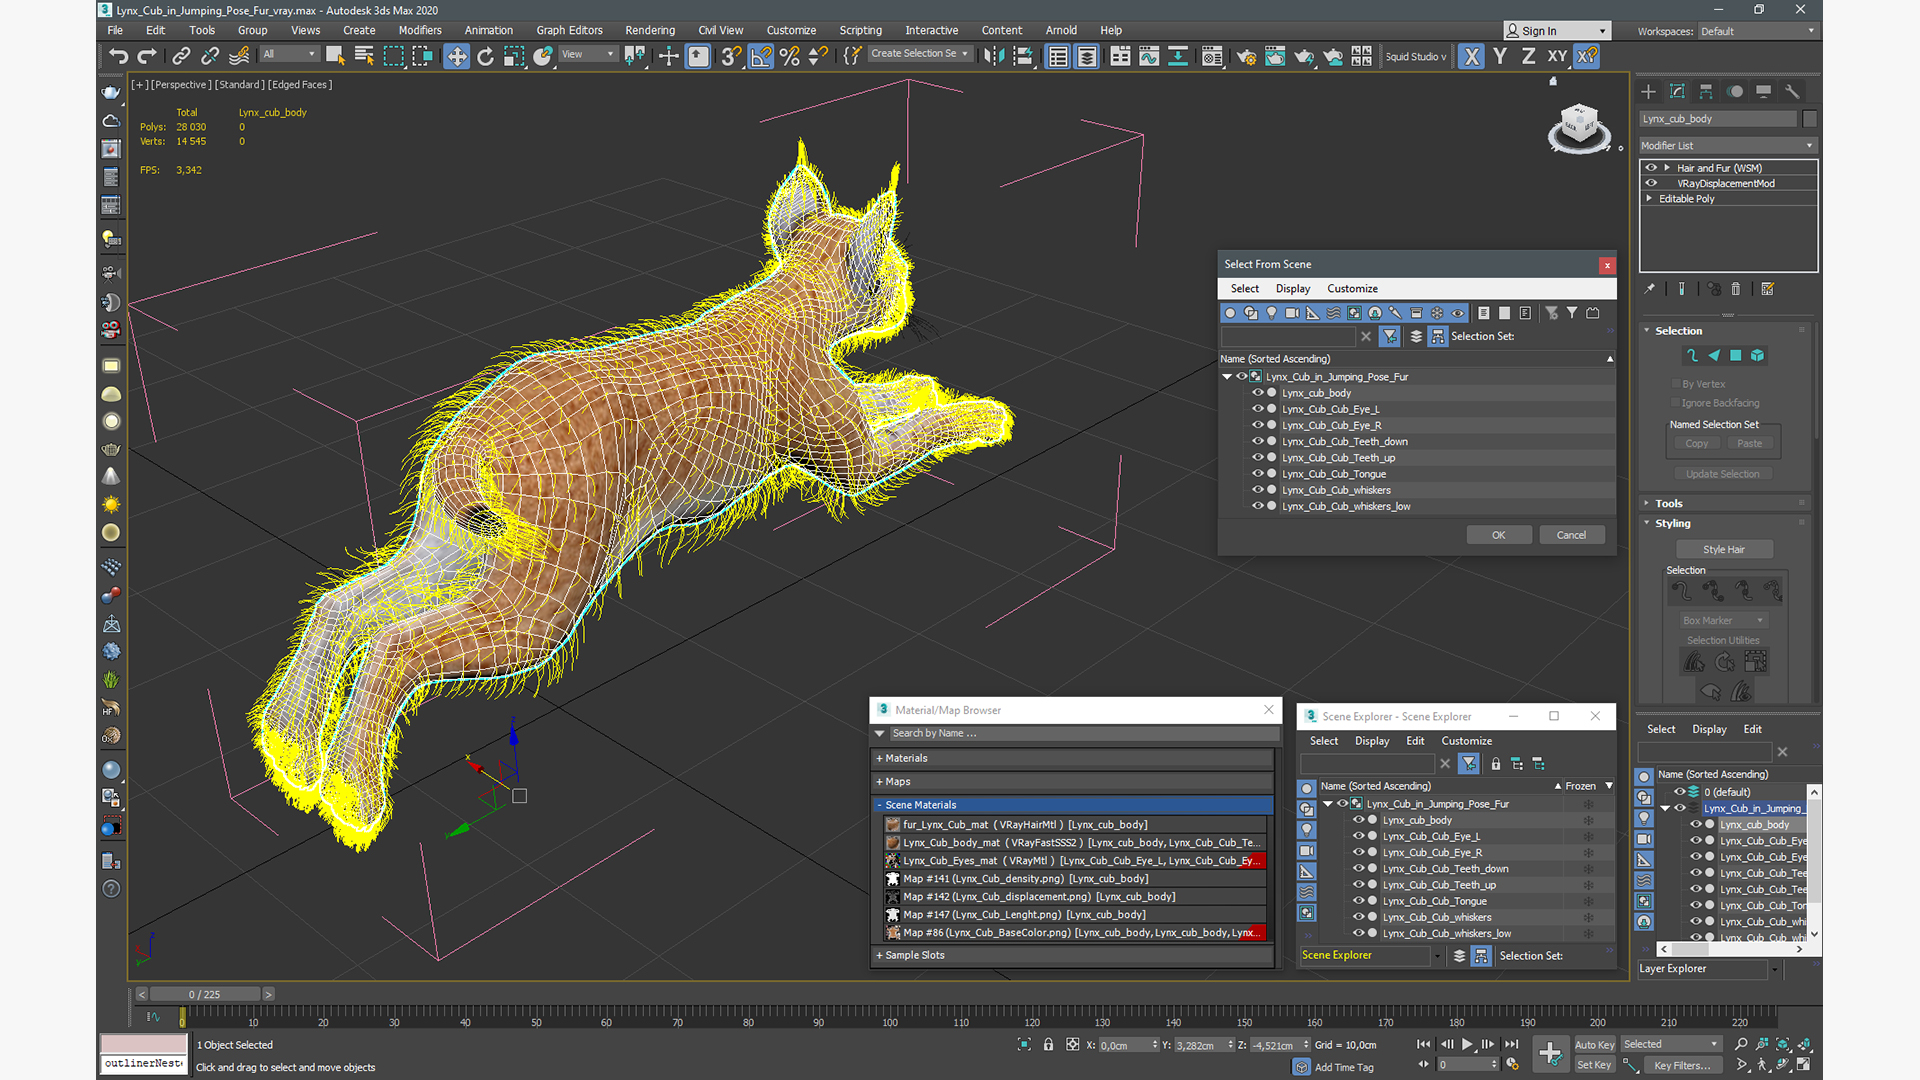
Task: Open the Render Setup teapot icon
Action: pyautogui.click(x=1246, y=57)
